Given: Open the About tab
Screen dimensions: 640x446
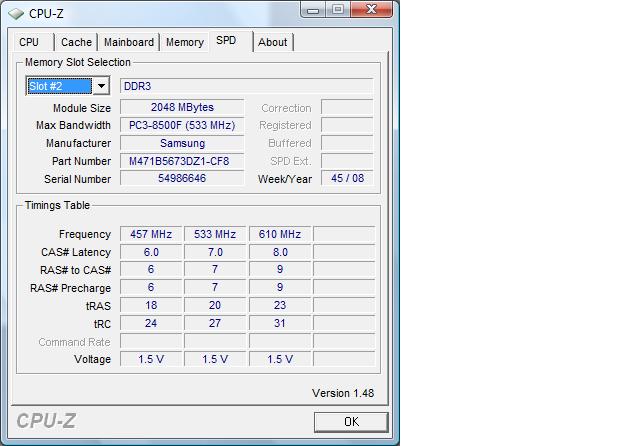Looking at the screenshot, I should click(x=273, y=42).
